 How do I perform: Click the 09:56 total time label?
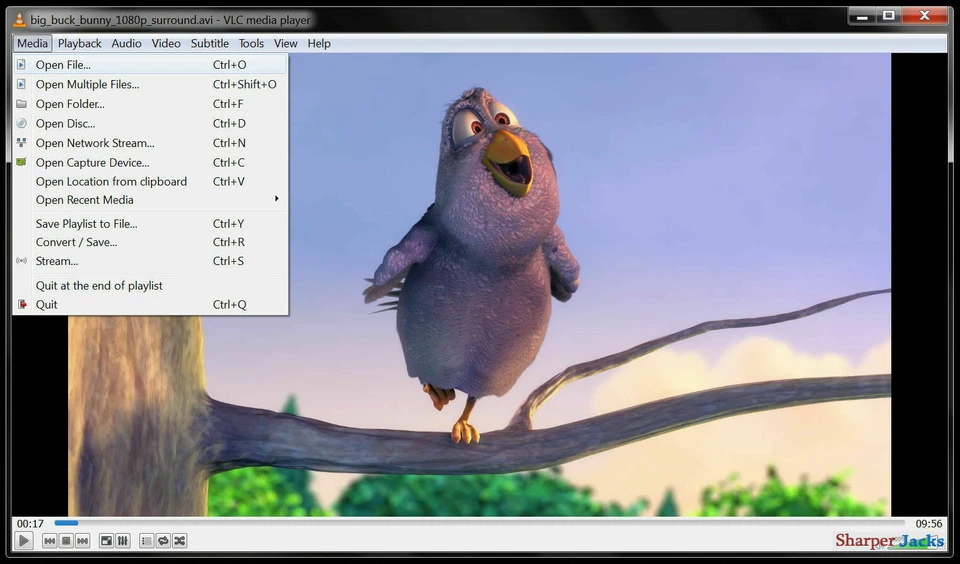click(x=929, y=524)
